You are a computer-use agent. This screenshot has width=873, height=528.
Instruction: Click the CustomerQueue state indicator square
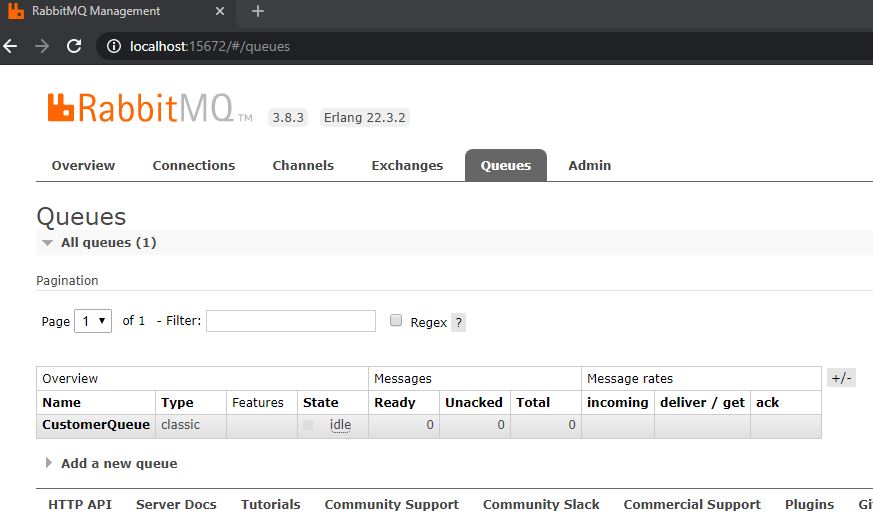[308, 425]
